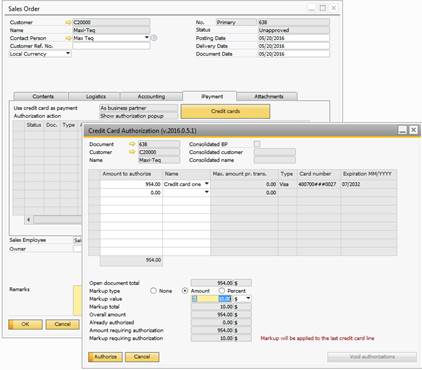This screenshot has width=422, height=370.
Task: Click Cancel in the Sales Order window
Action: click(63, 324)
